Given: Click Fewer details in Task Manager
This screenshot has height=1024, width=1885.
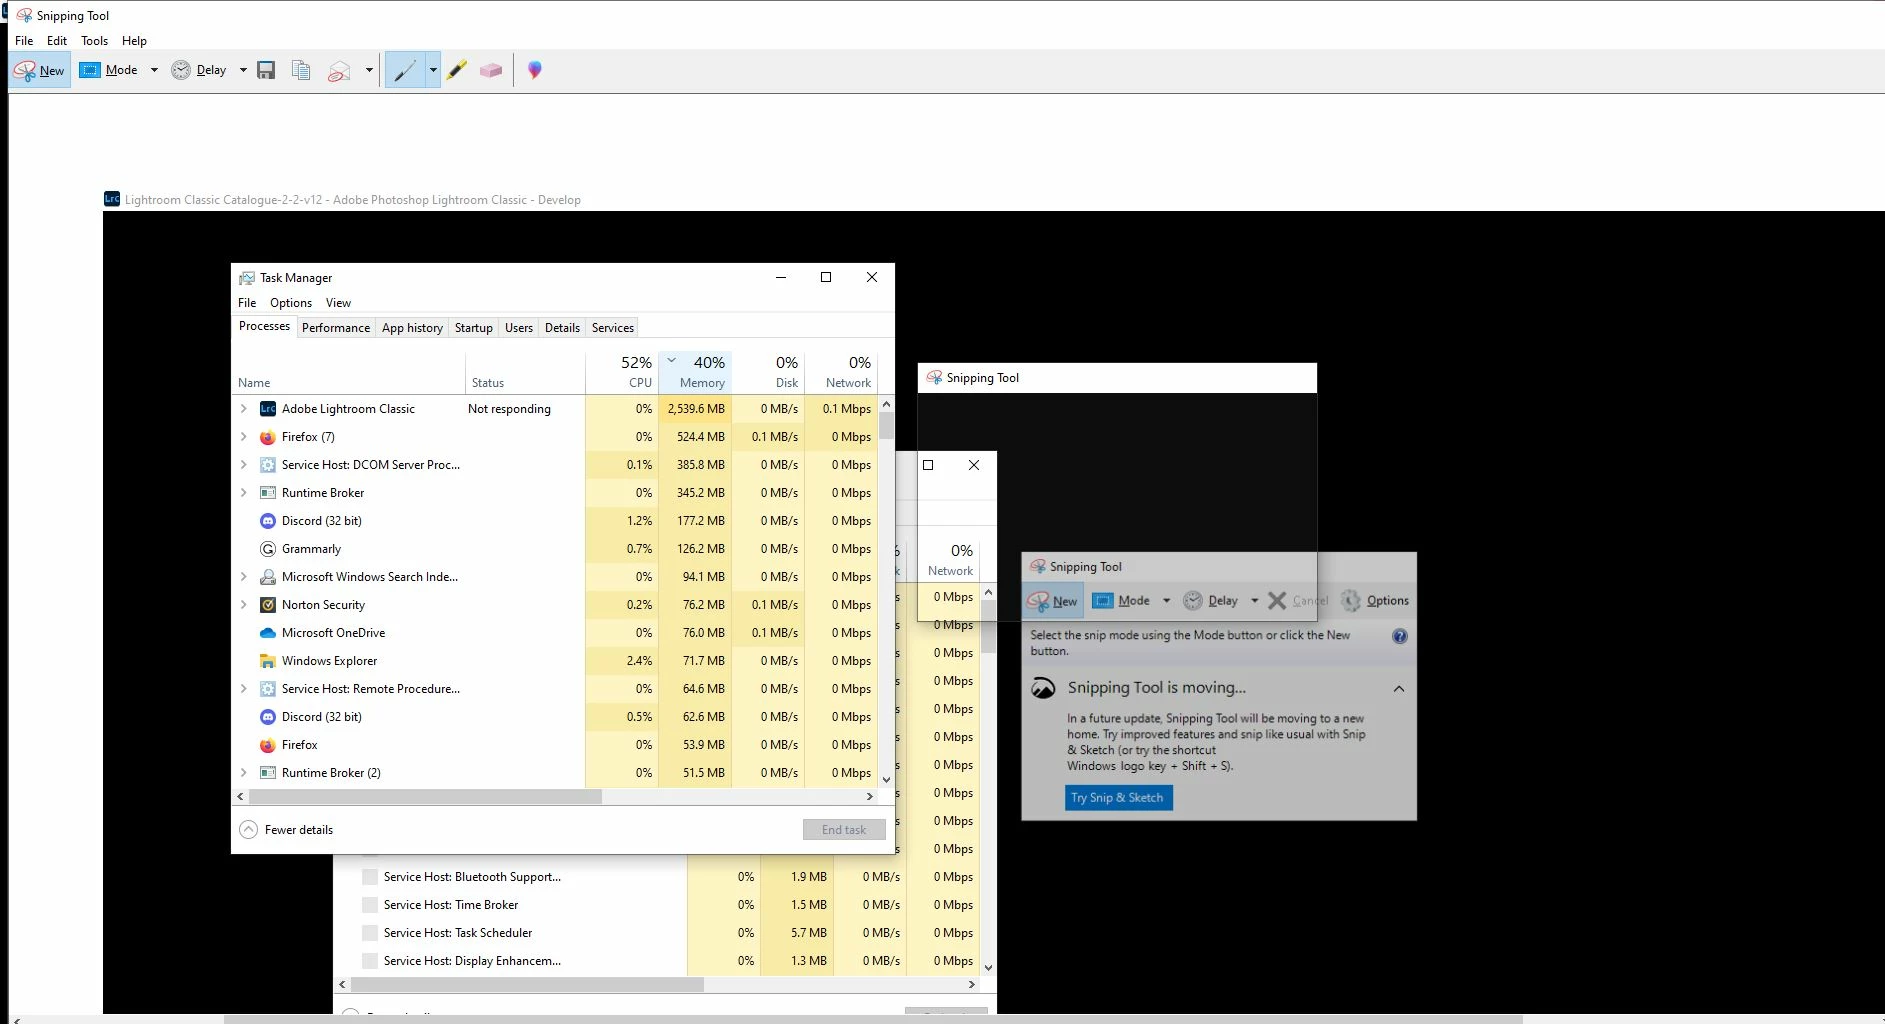Looking at the screenshot, I should point(287,830).
